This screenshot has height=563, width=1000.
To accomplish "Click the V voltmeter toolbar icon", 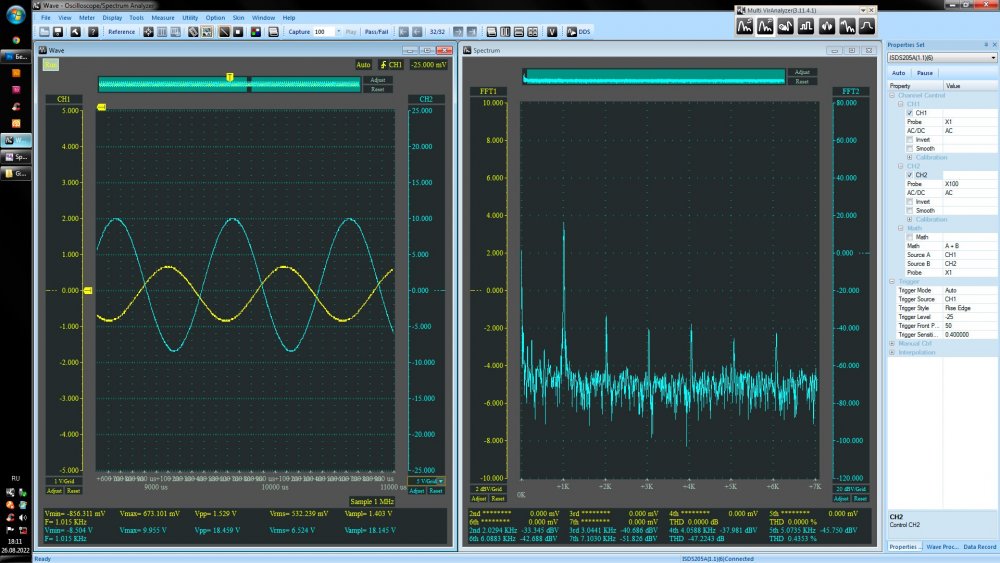I will (551, 32).
